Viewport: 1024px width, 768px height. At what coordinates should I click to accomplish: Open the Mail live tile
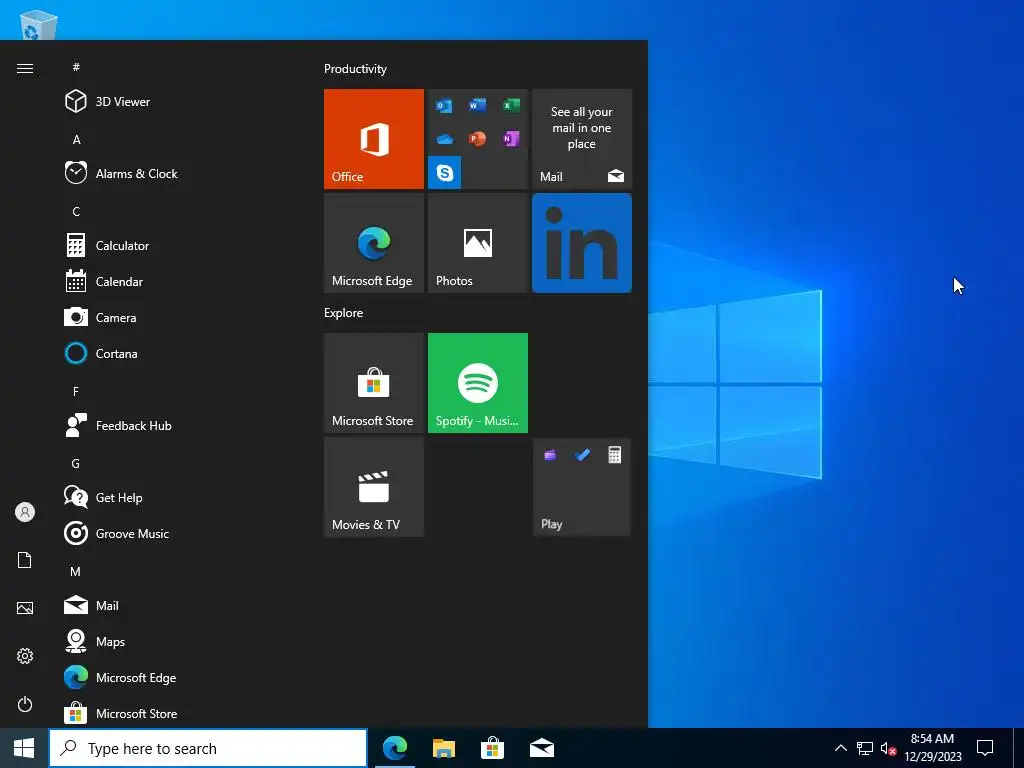pos(582,139)
